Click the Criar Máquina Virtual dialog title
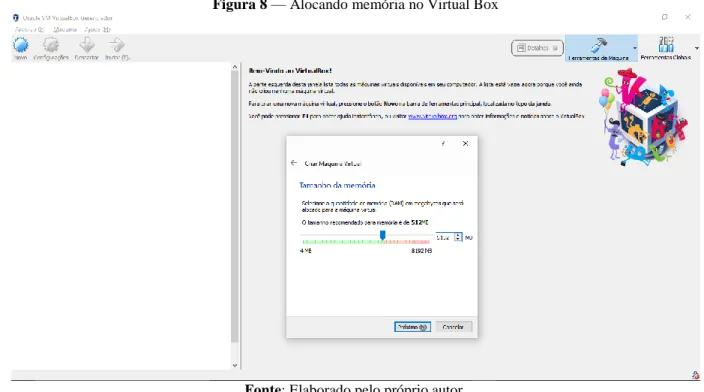This screenshot has height=392, width=704. (333, 163)
